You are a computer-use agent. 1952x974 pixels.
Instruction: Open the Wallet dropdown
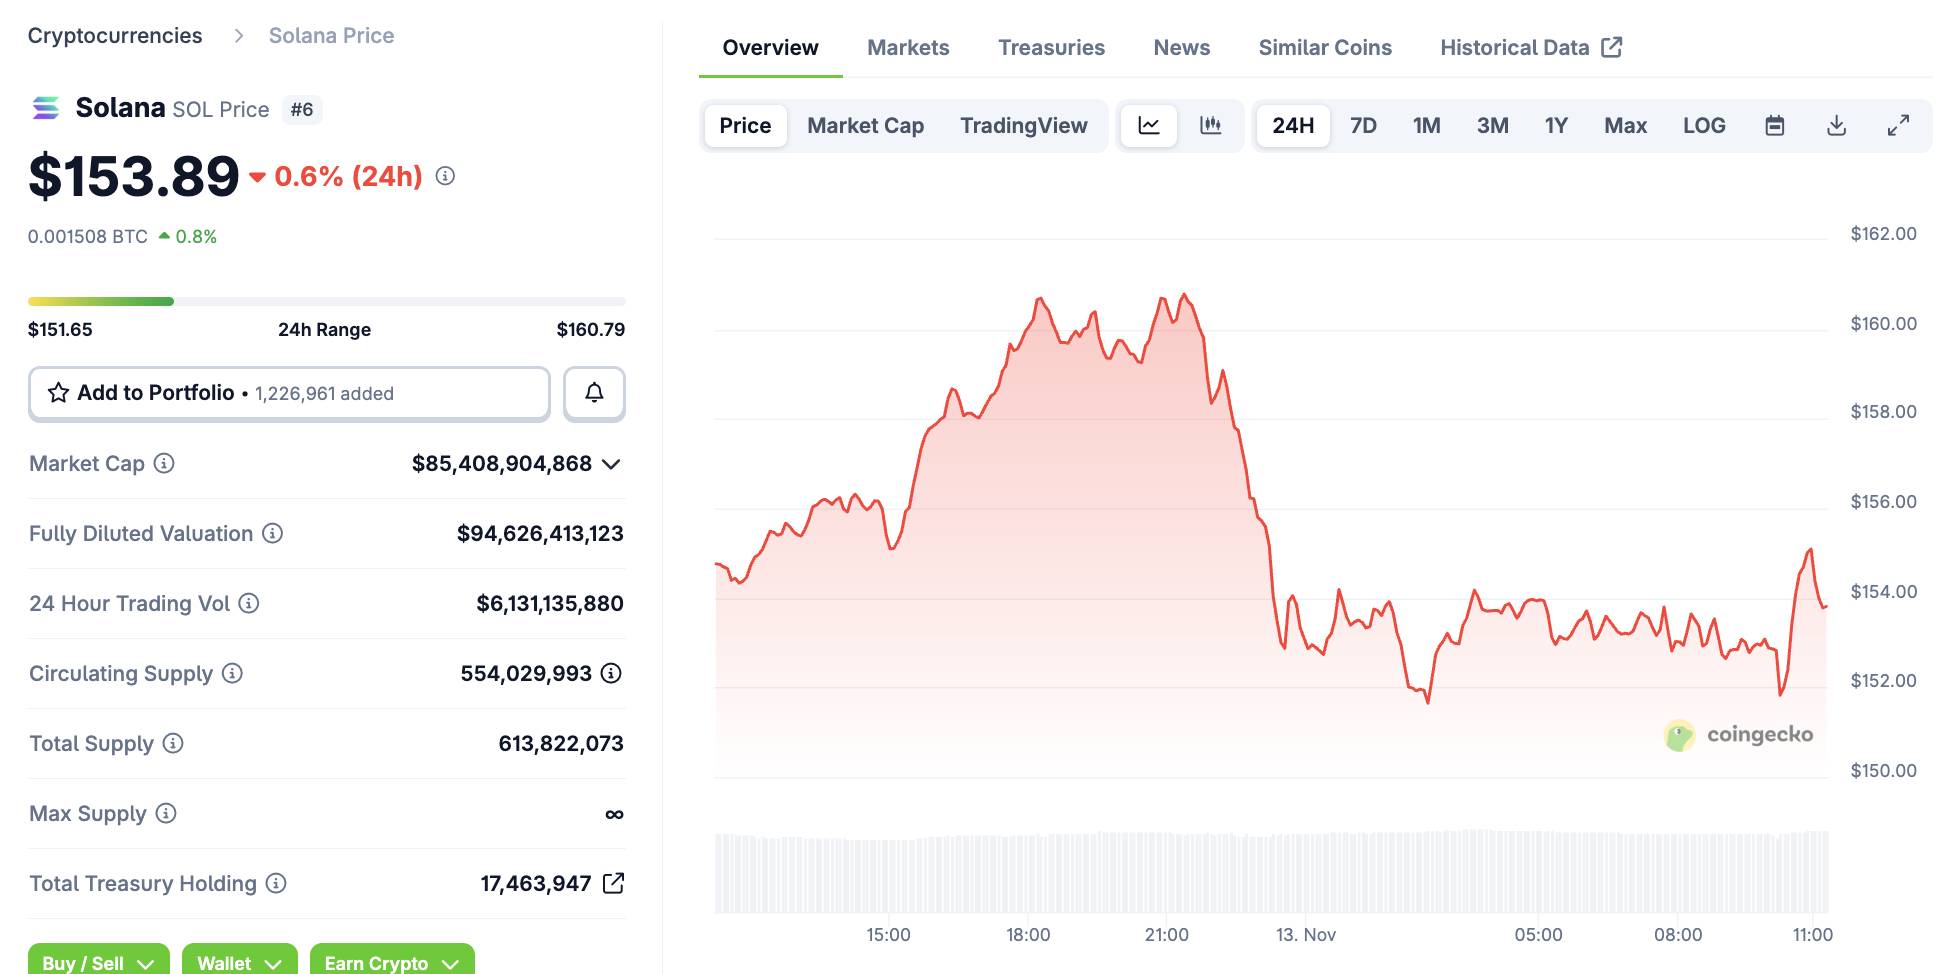tap(239, 962)
